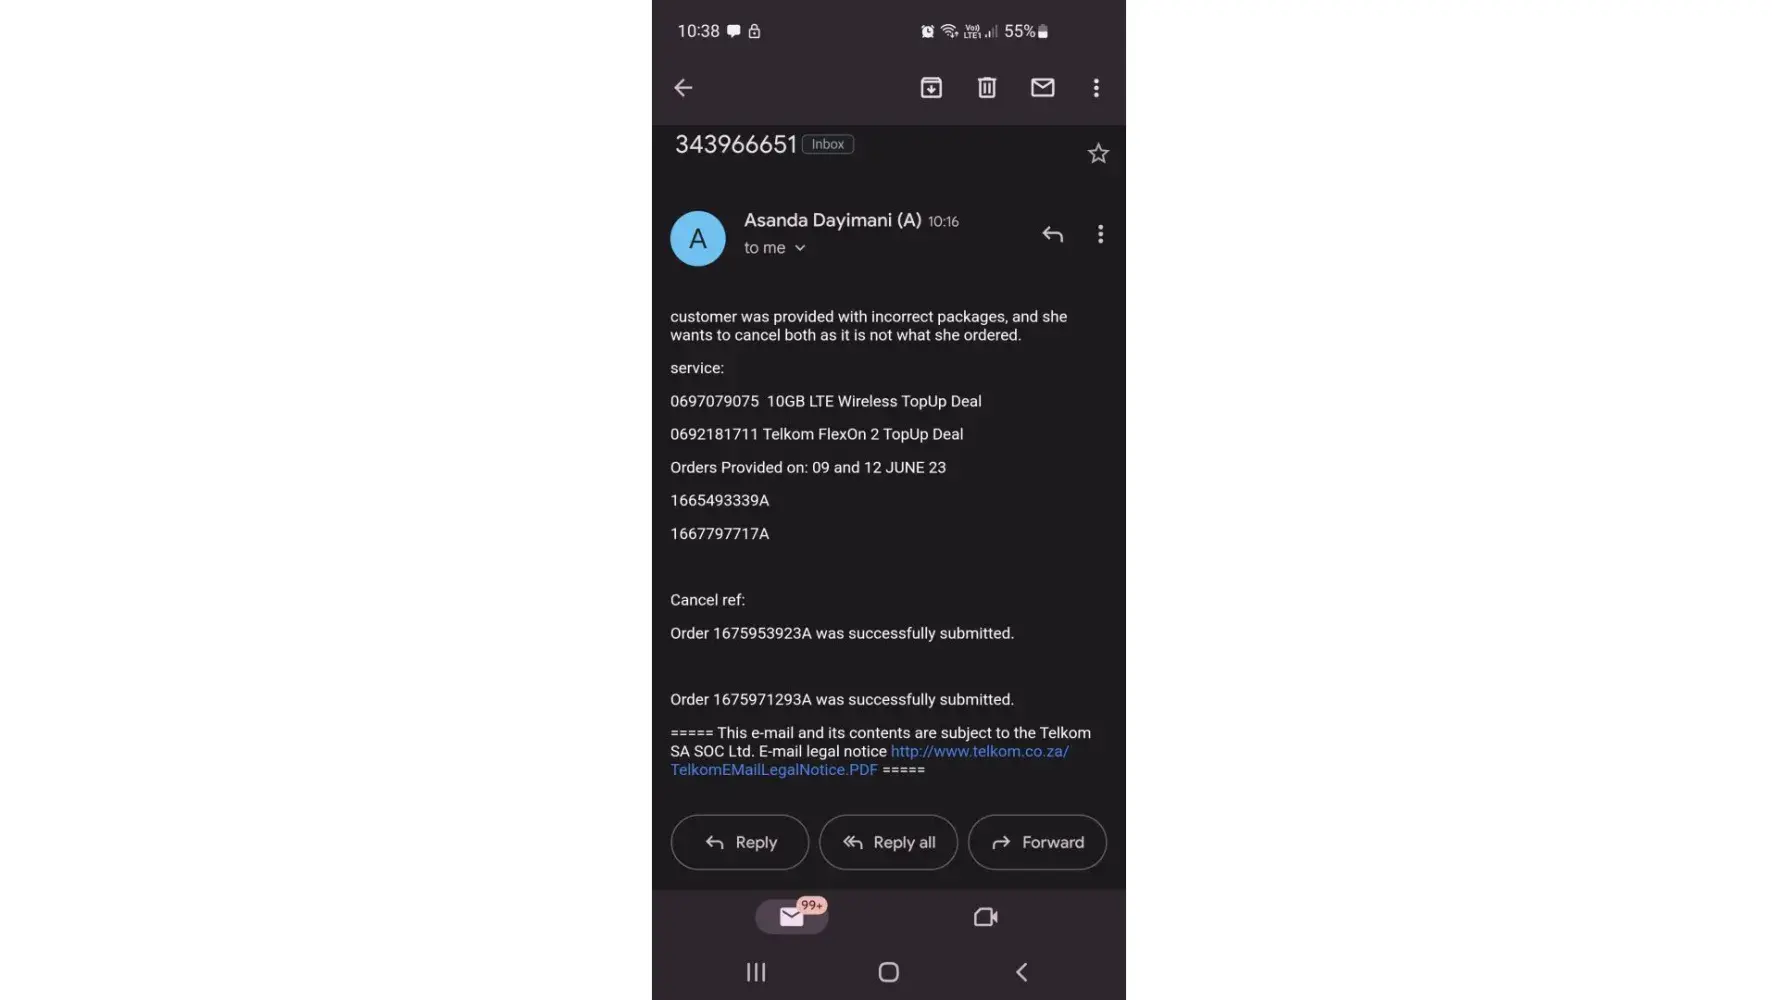The image size is (1778, 1000).
Task: Star the 343966651 conversation
Action: click(1098, 153)
